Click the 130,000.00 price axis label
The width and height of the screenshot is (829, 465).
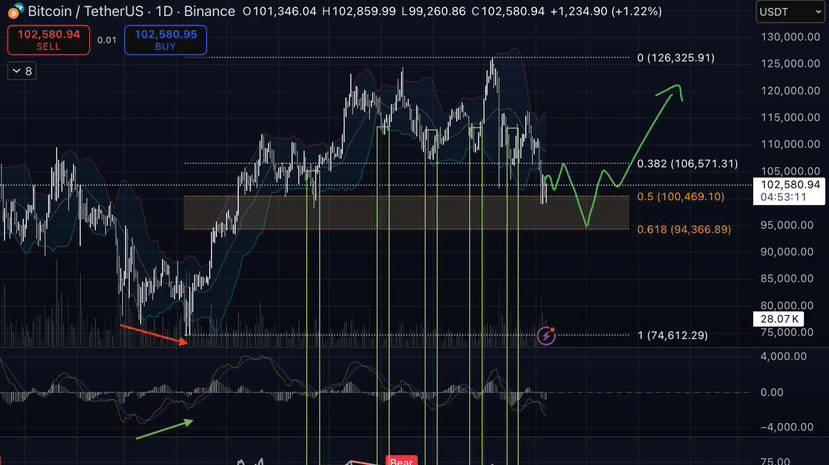coord(790,37)
